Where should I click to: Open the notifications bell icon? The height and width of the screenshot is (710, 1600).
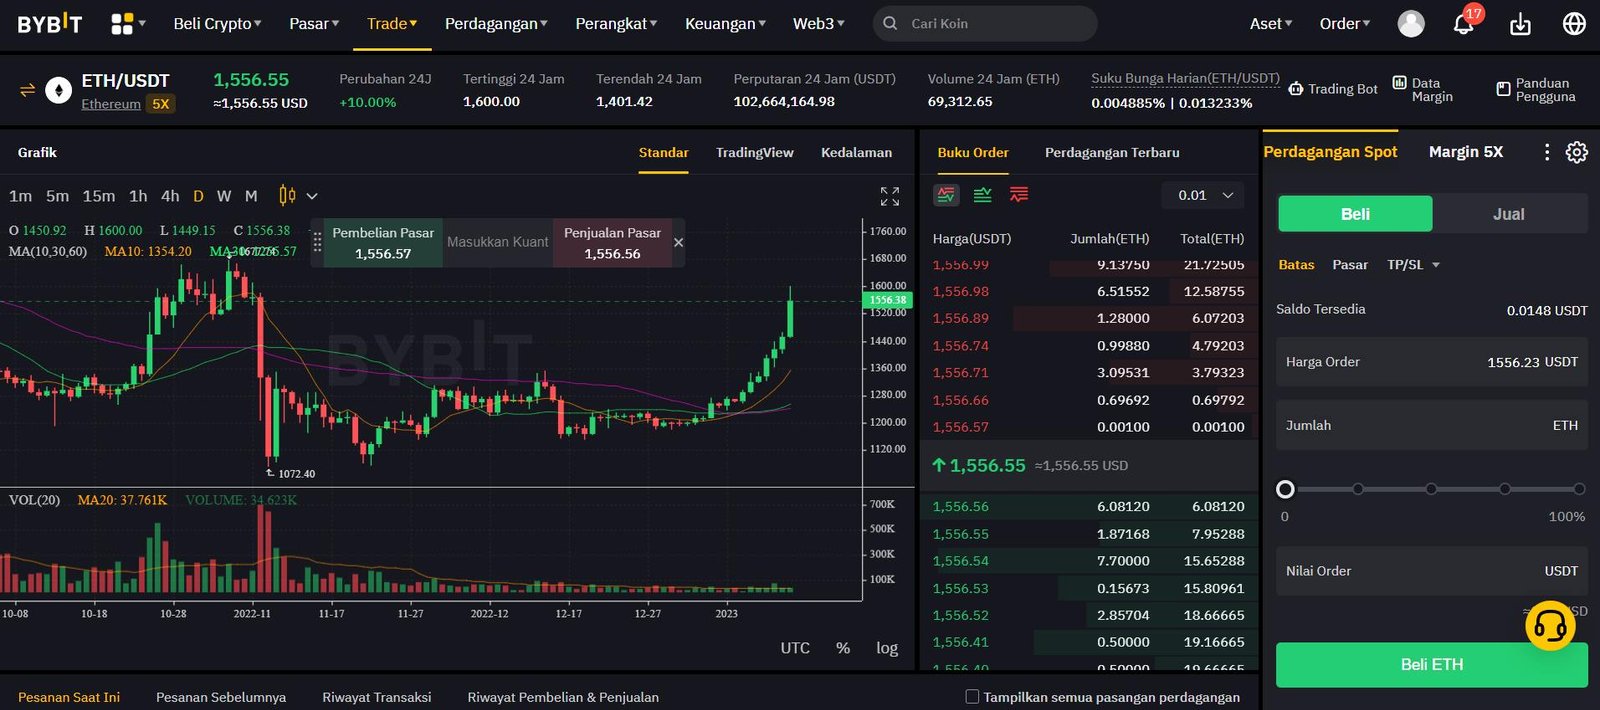pyautogui.click(x=1463, y=24)
